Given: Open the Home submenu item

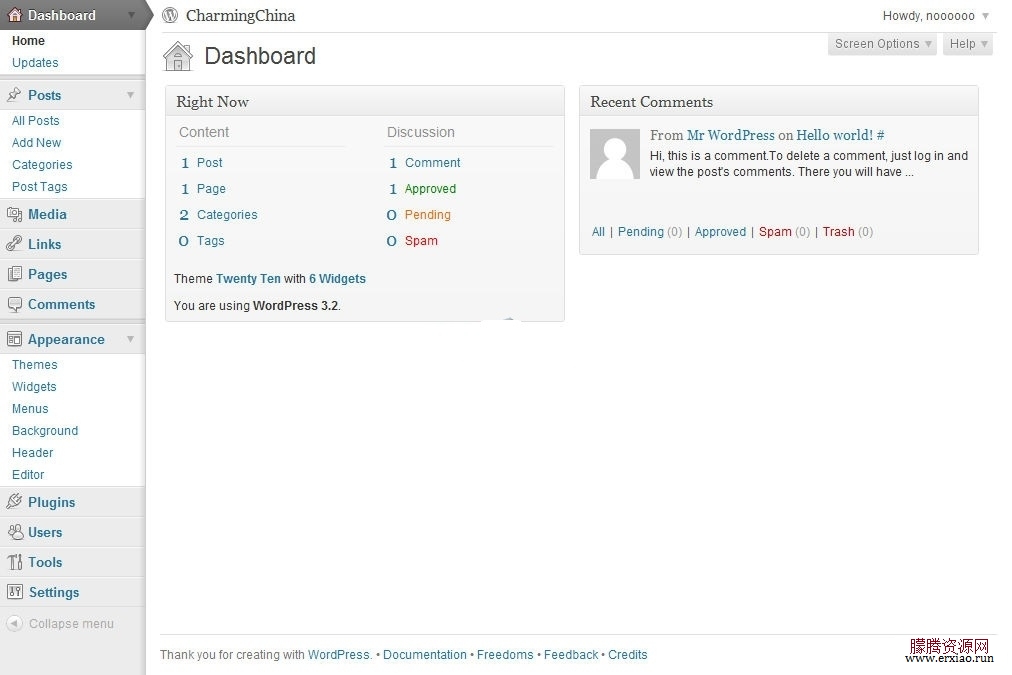Looking at the screenshot, I should point(28,41).
